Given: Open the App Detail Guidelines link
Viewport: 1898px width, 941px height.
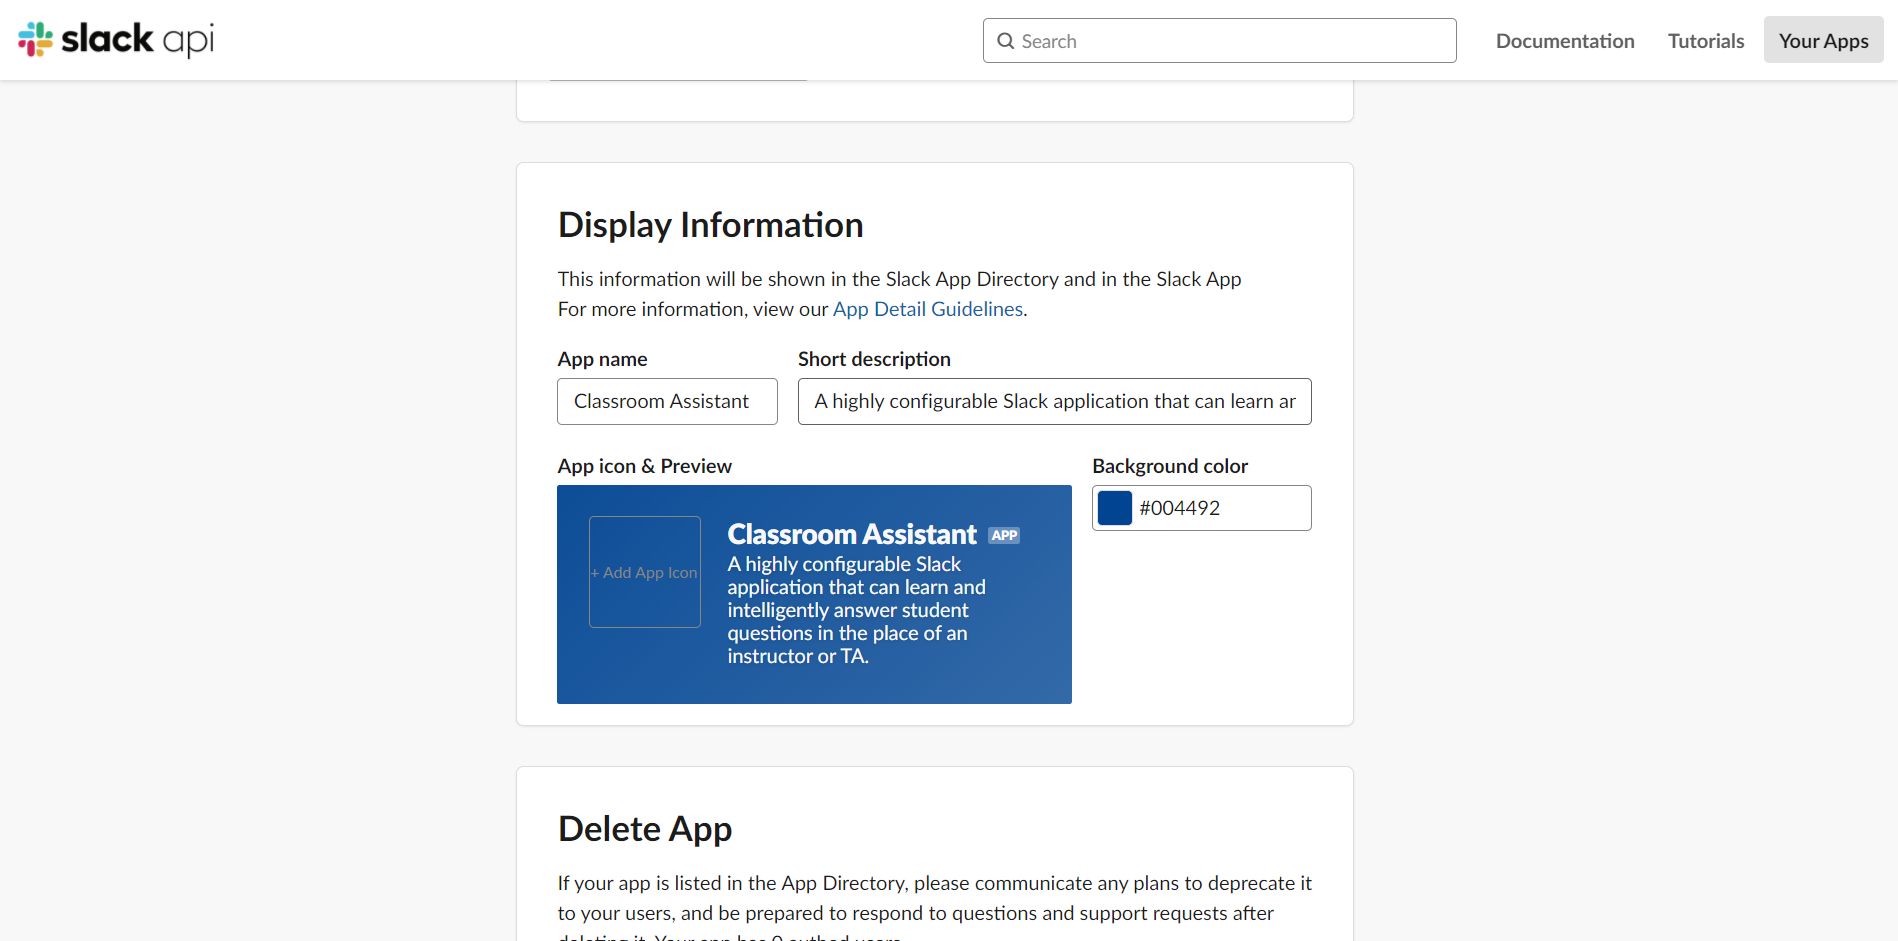Looking at the screenshot, I should pos(928,309).
